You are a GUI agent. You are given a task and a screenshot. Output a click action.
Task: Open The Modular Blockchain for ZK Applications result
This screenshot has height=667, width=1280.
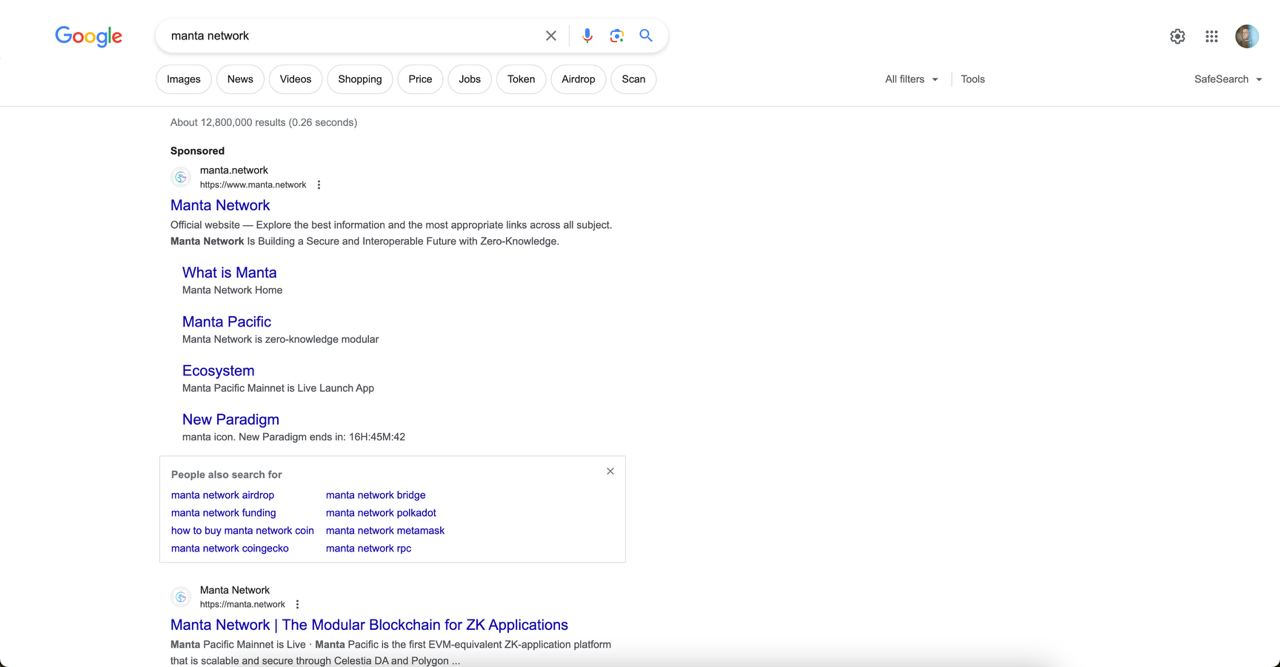click(x=369, y=625)
